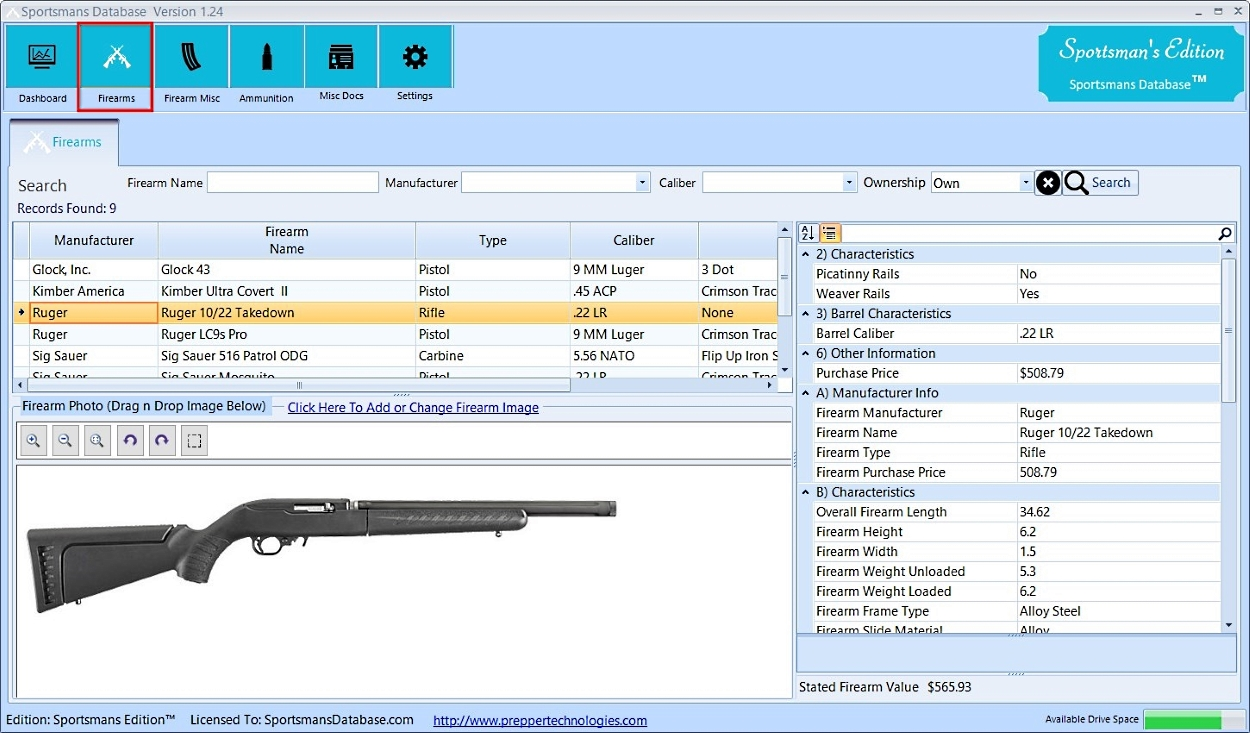Screen dimensions: 1250x733
Task: Click the firearm grid horizontal scrollbar
Action: [299, 385]
